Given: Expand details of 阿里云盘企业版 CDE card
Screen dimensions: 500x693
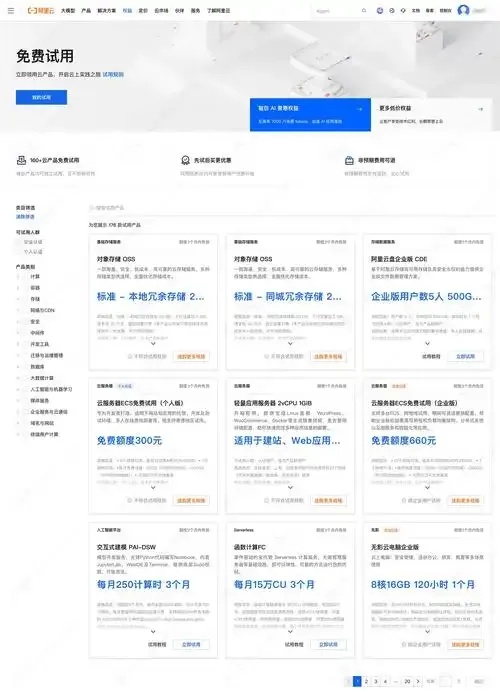Looking at the screenshot, I should (427, 343).
